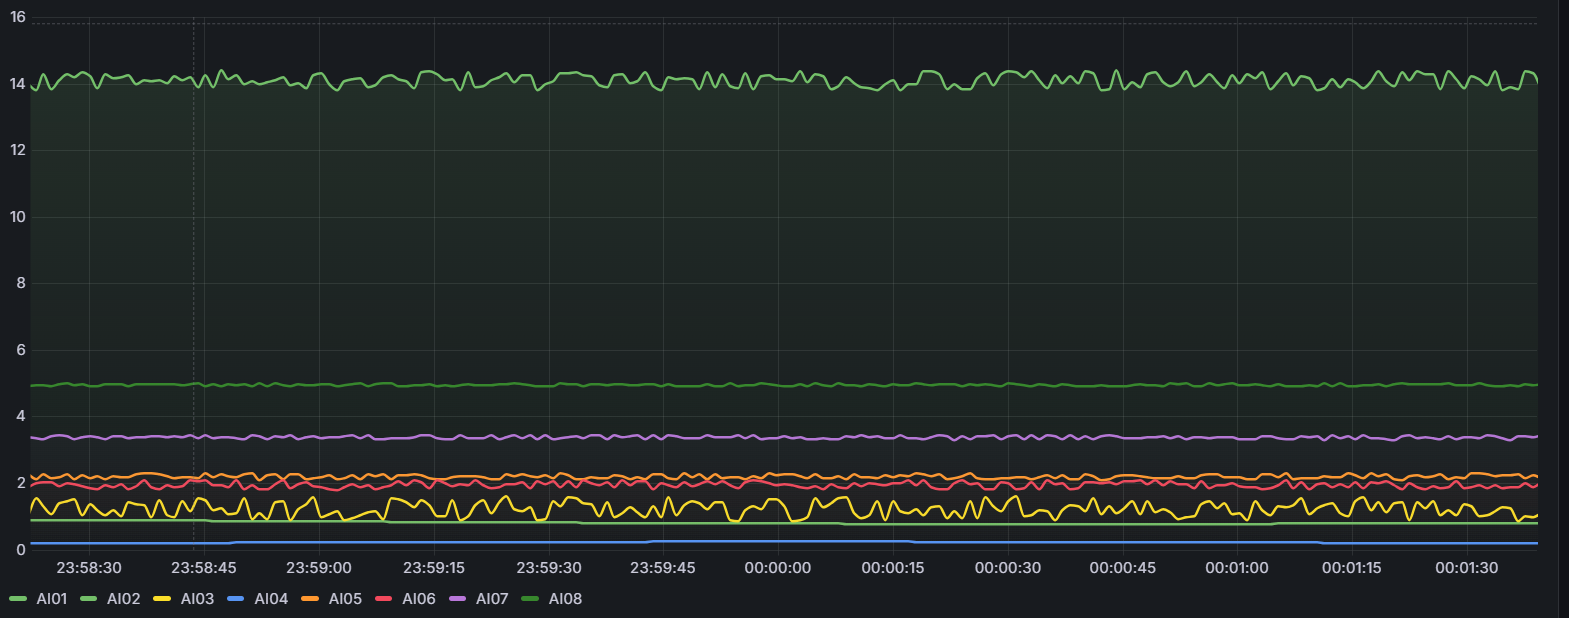Toggle the AI07 legend label
The width and height of the screenshot is (1569, 618).
point(492,599)
